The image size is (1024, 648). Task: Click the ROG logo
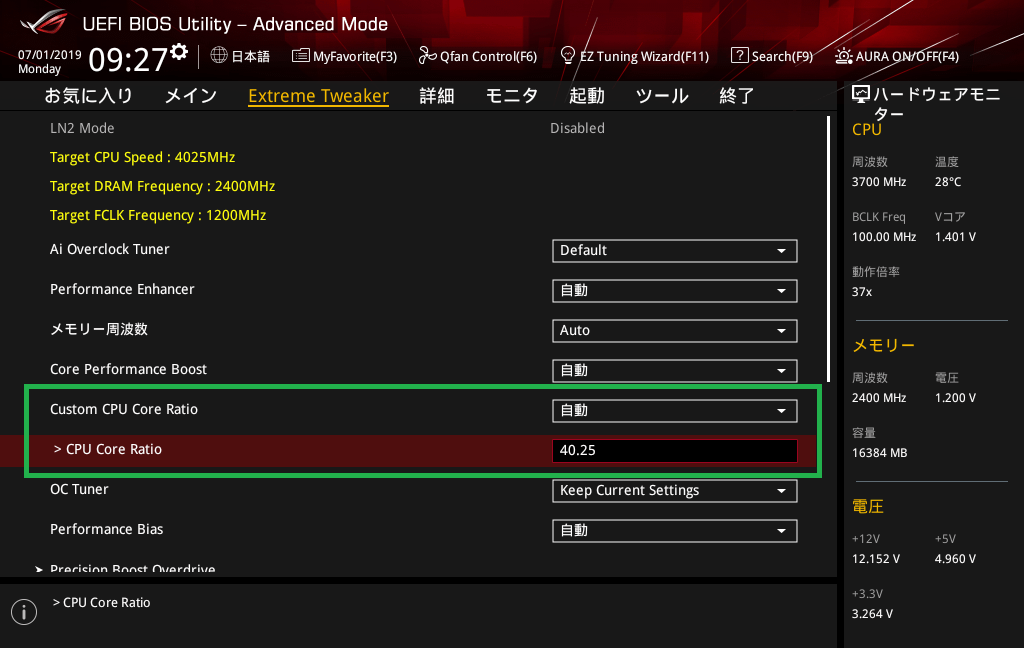44,22
